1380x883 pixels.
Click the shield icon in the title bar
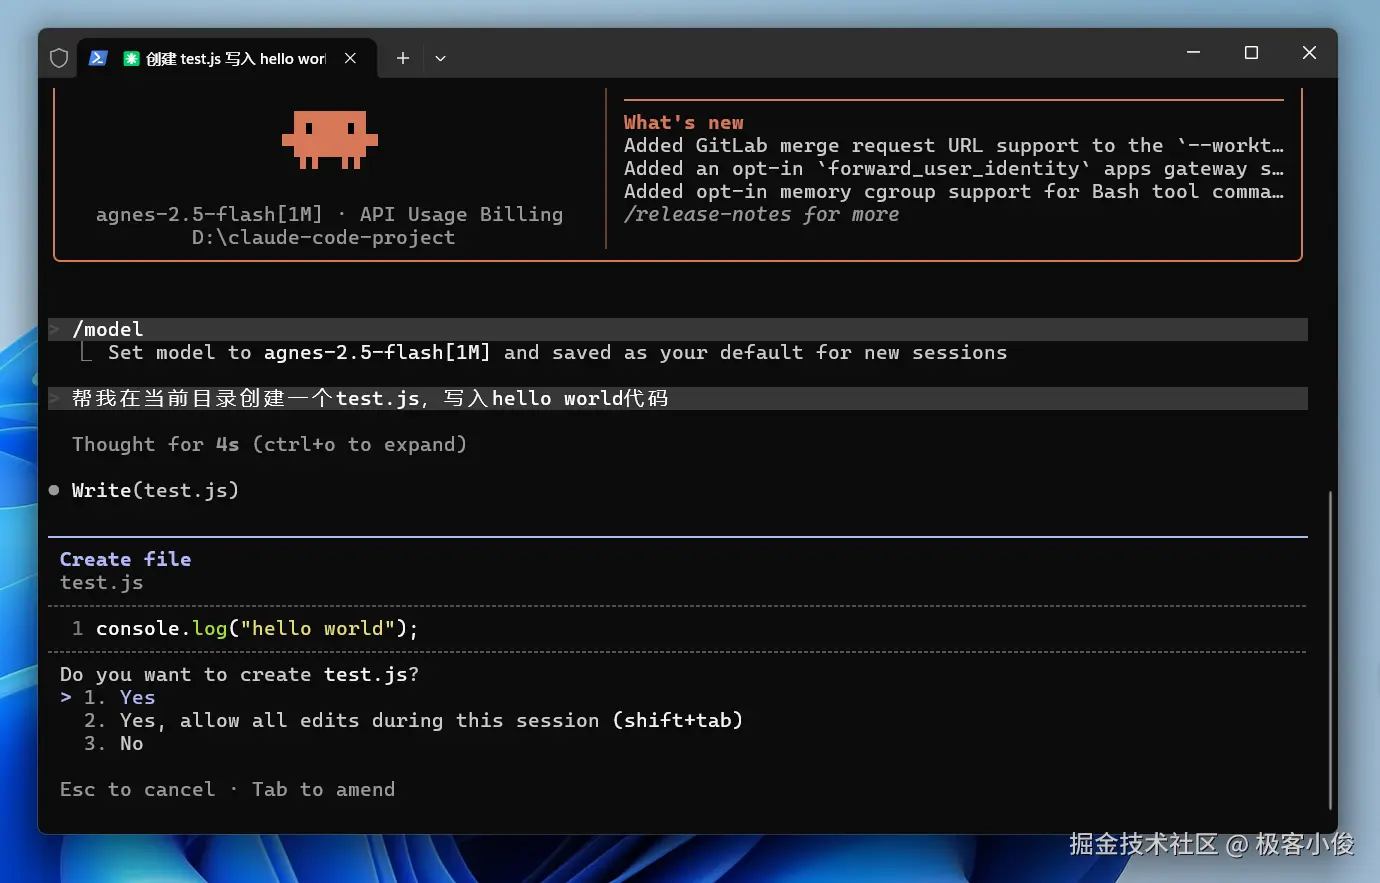pos(59,58)
